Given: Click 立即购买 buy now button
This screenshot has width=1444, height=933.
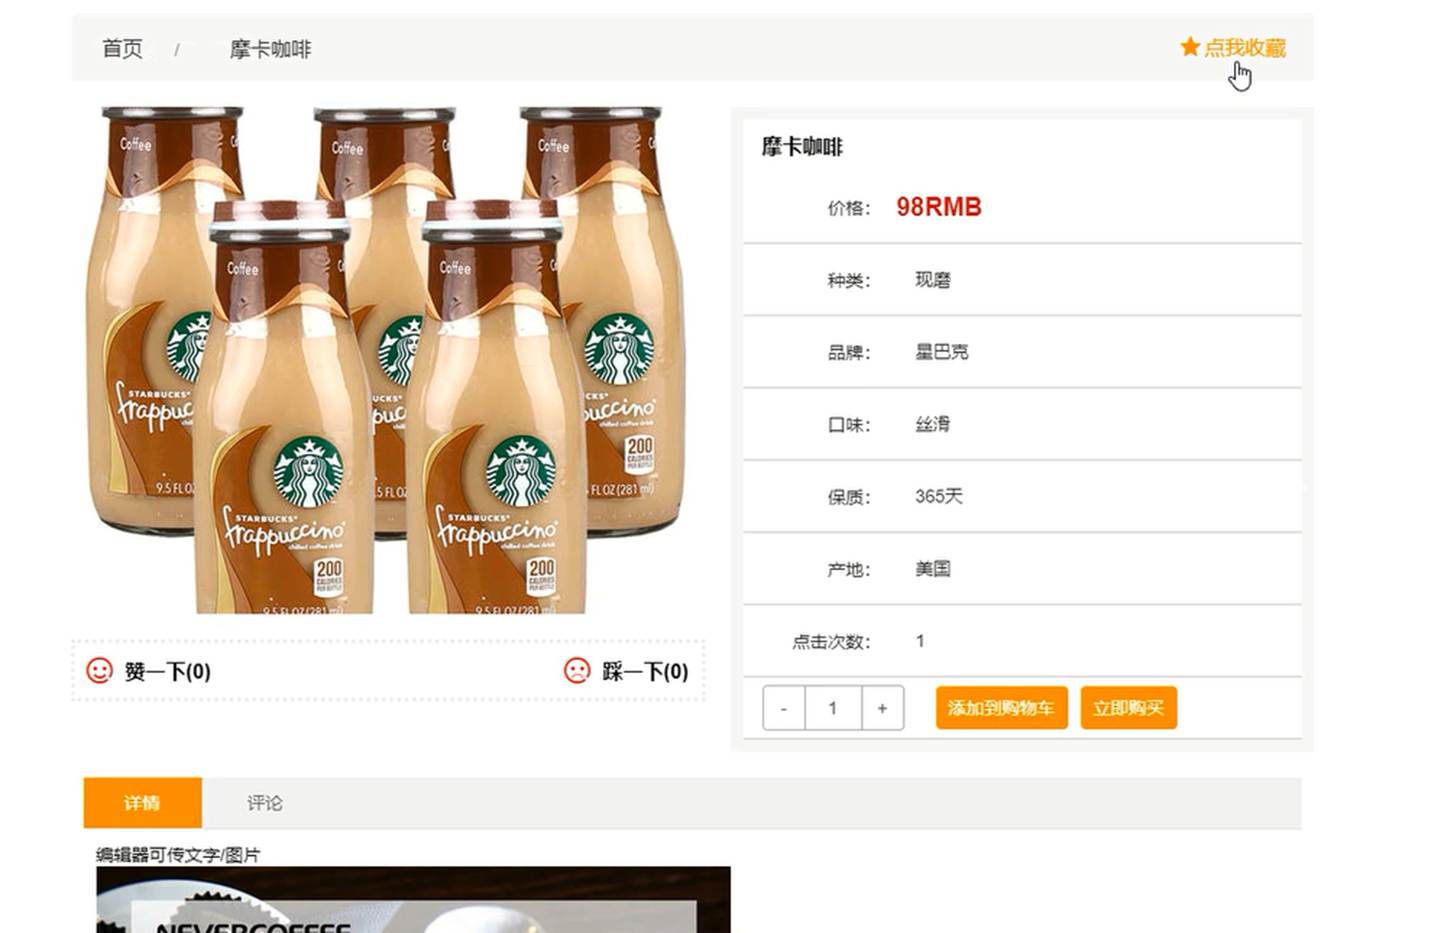Looking at the screenshot, I should [x=1128, y=708].
